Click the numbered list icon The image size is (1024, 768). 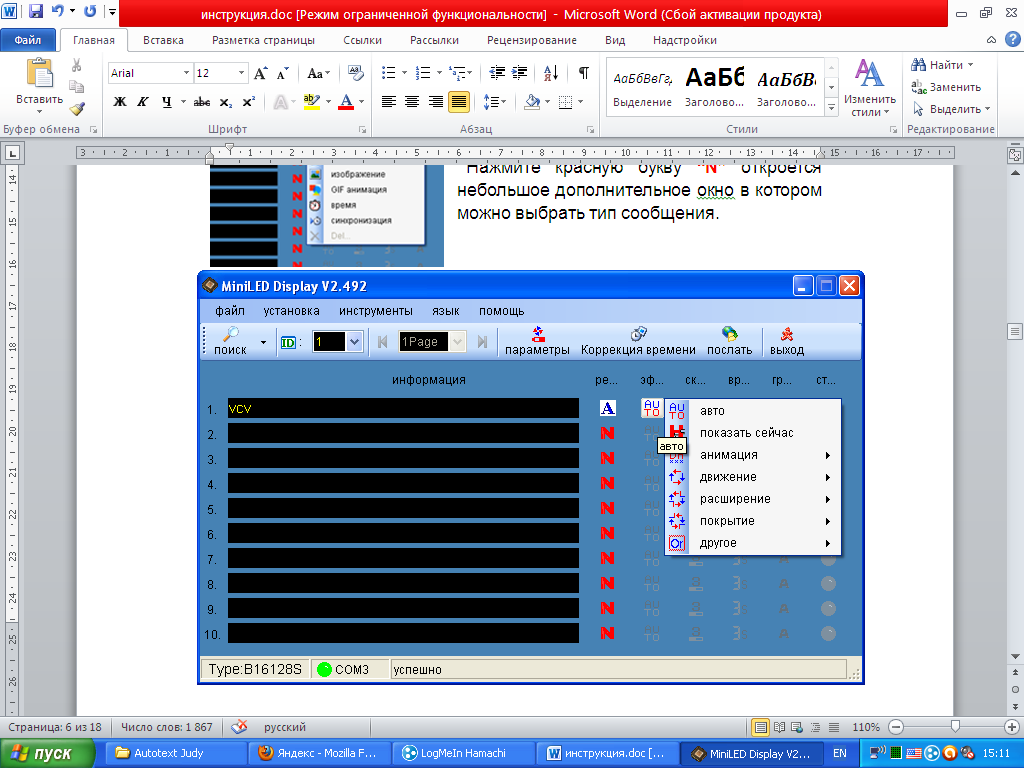click(423, 73)
